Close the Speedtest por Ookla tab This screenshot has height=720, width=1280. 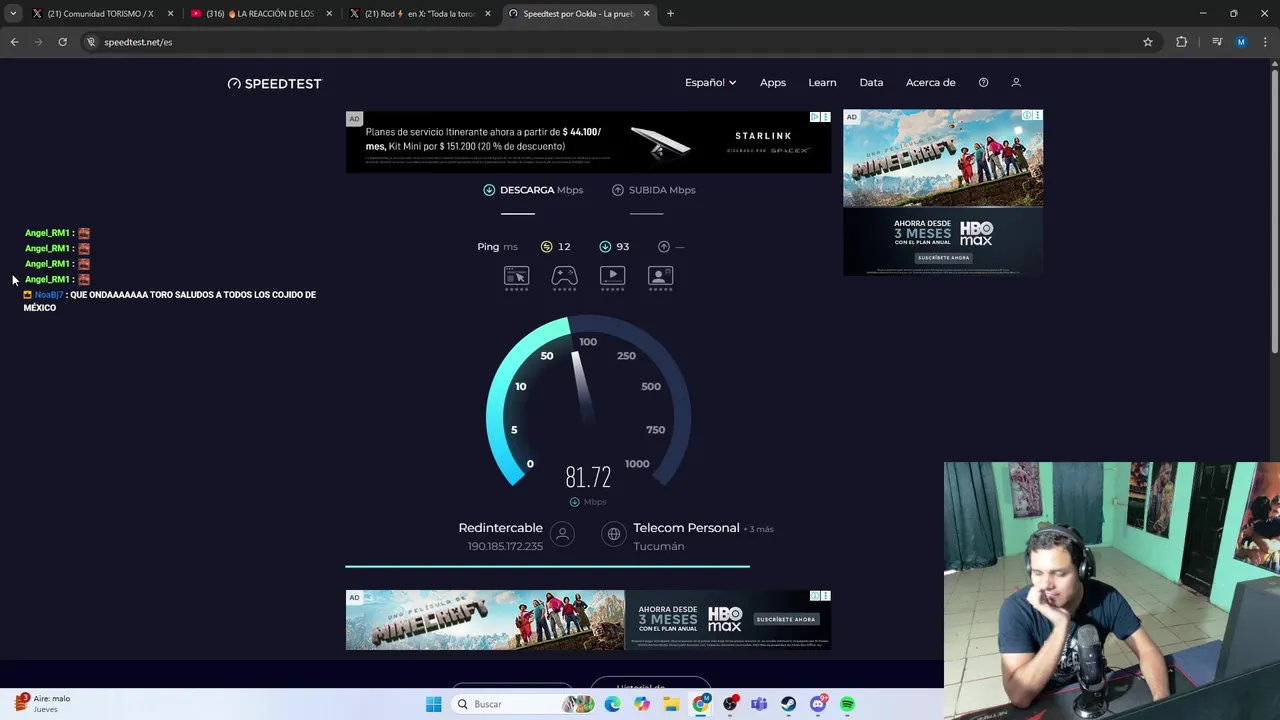646,14
